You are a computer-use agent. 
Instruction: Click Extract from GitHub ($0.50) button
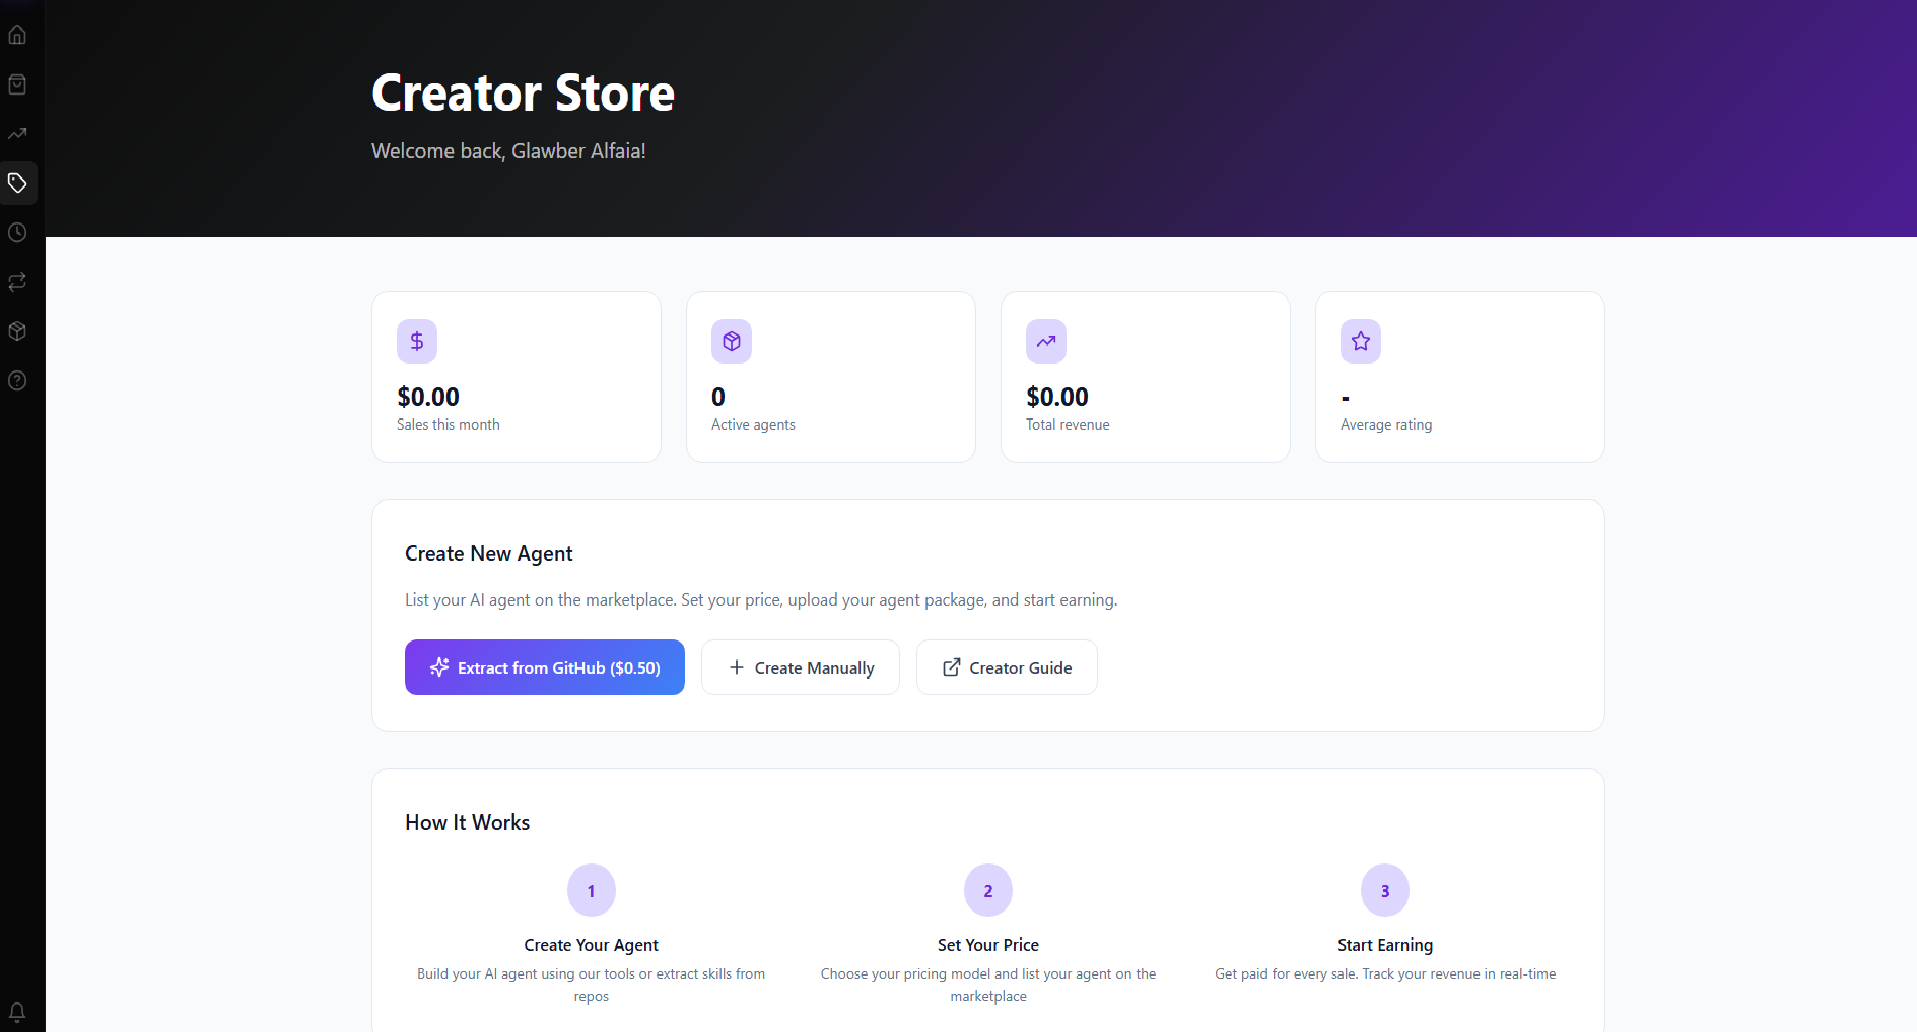[x=545, y=667]
